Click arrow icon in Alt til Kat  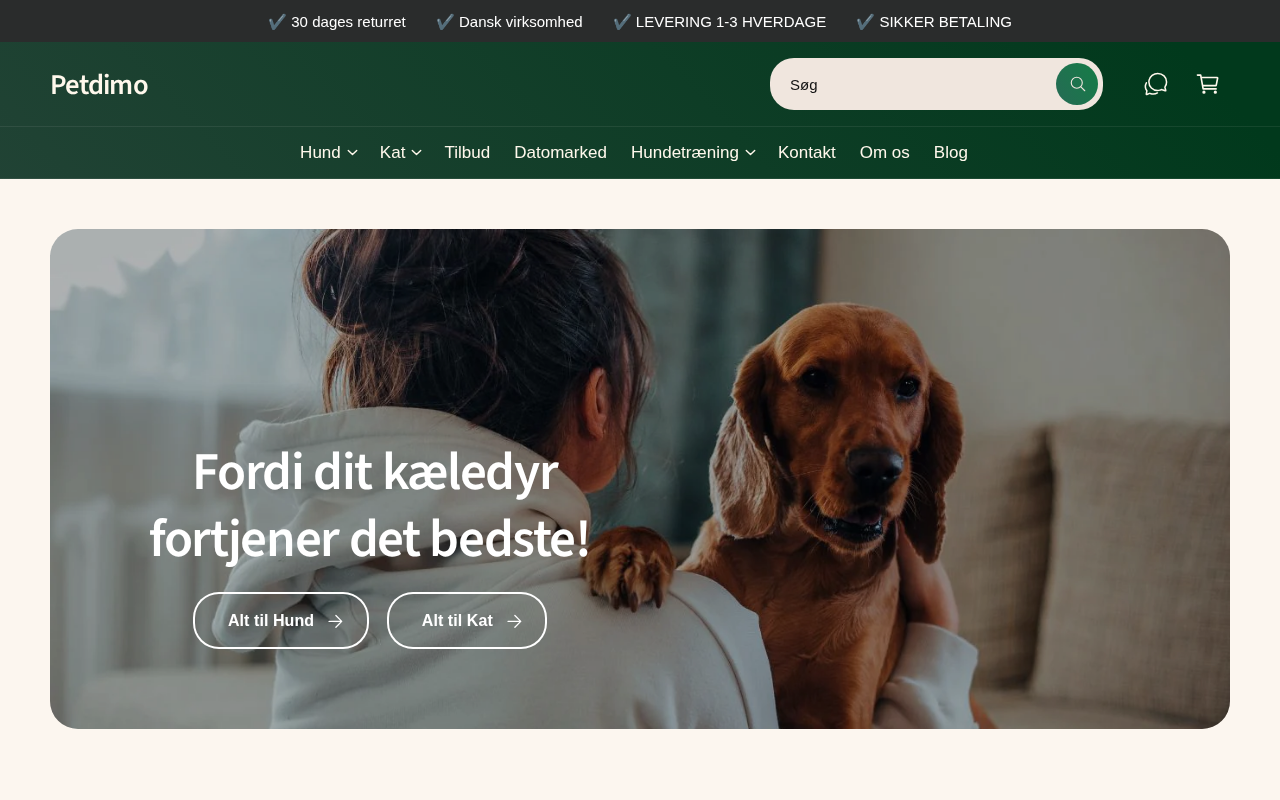(514, 621)
